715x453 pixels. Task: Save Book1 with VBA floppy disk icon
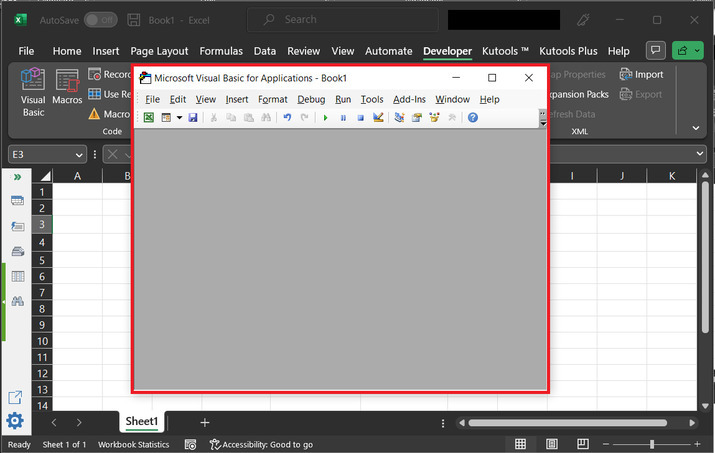pyautogui.click(x=193, y=118)
